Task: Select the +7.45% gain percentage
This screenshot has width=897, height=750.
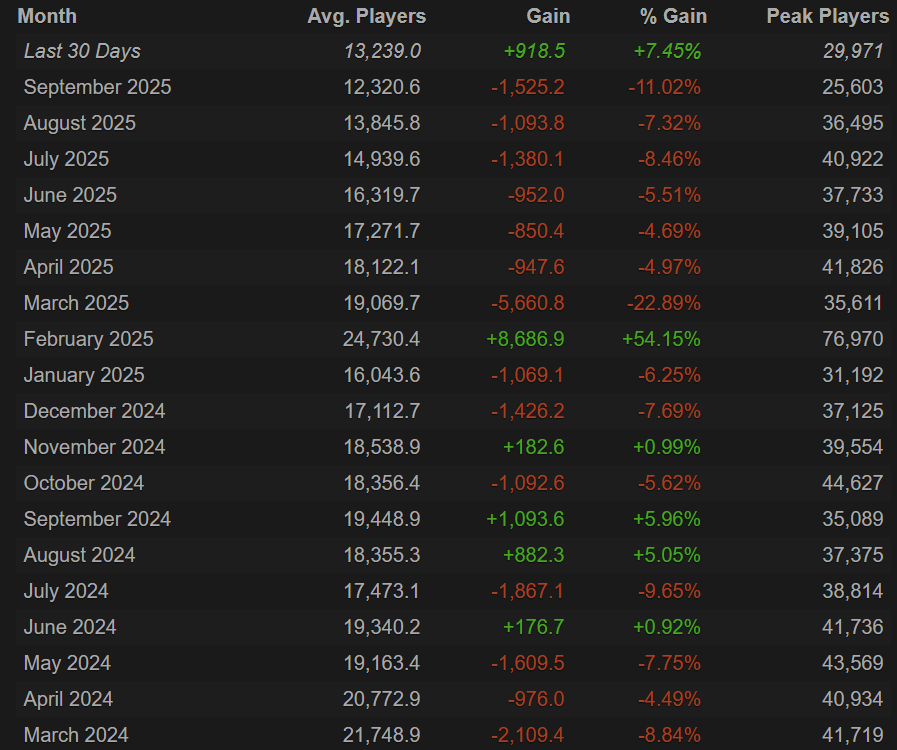Action: click(666, 51)
